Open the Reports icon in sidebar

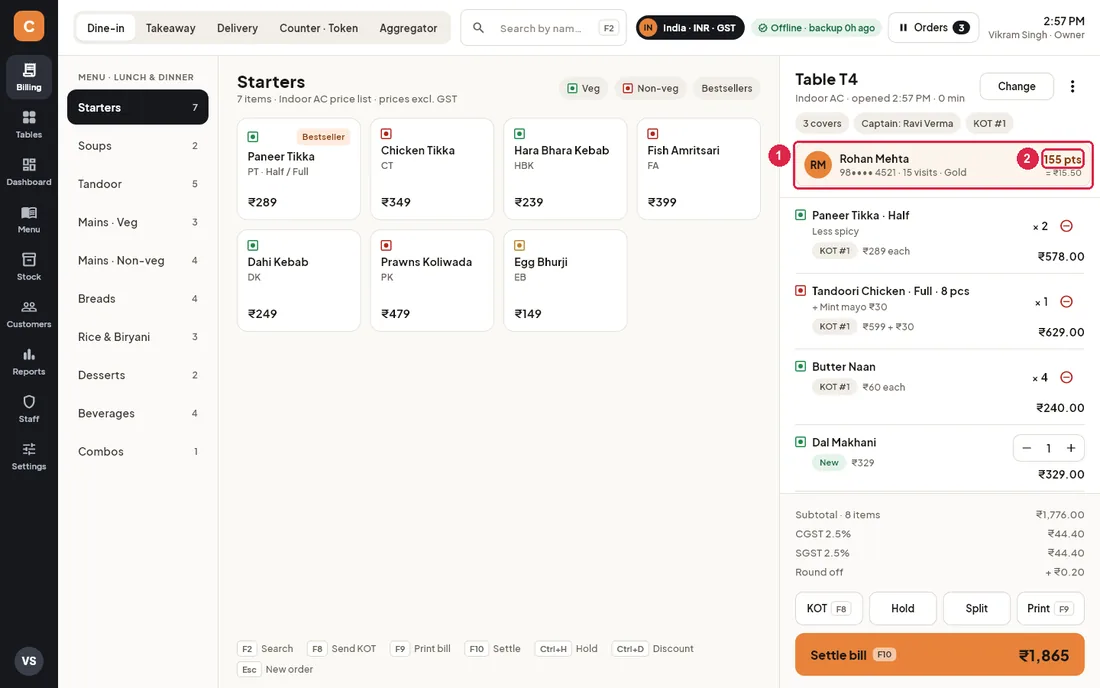29,361
